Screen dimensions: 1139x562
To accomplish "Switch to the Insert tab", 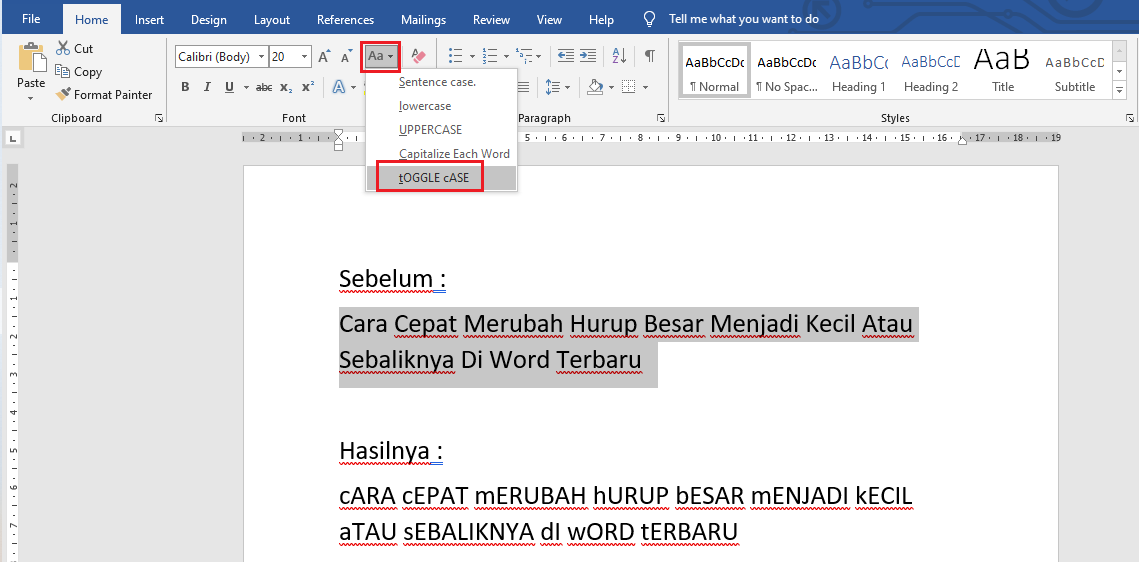I will (149, 20).
